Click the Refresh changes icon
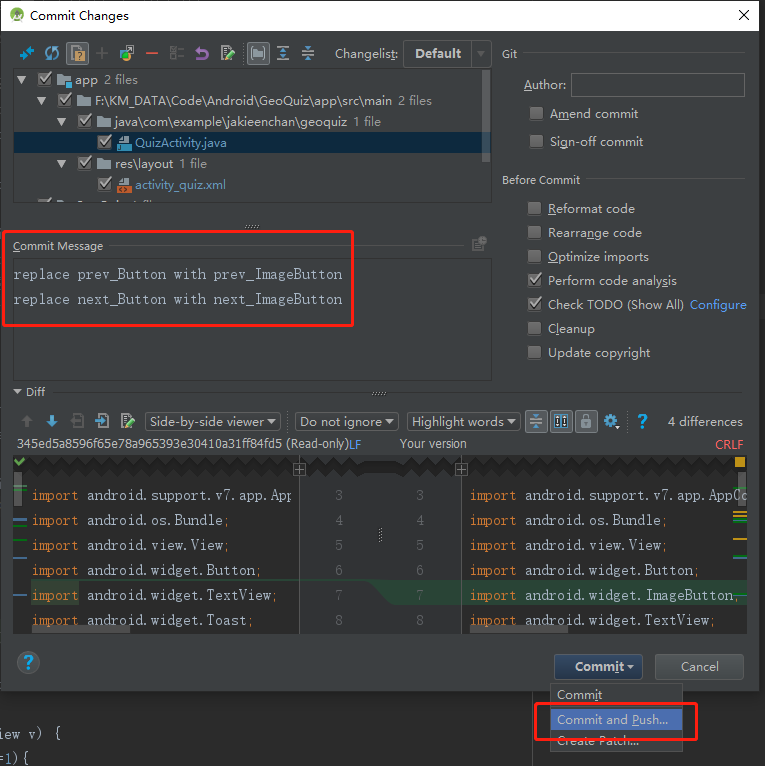This screenshot has height=766, width=765. pyautogui.click(x=52, y=53)
